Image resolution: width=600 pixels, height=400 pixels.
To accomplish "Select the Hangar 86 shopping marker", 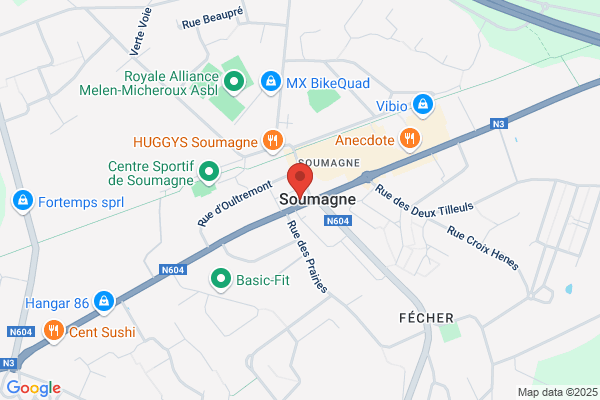I will pos(104,302).
